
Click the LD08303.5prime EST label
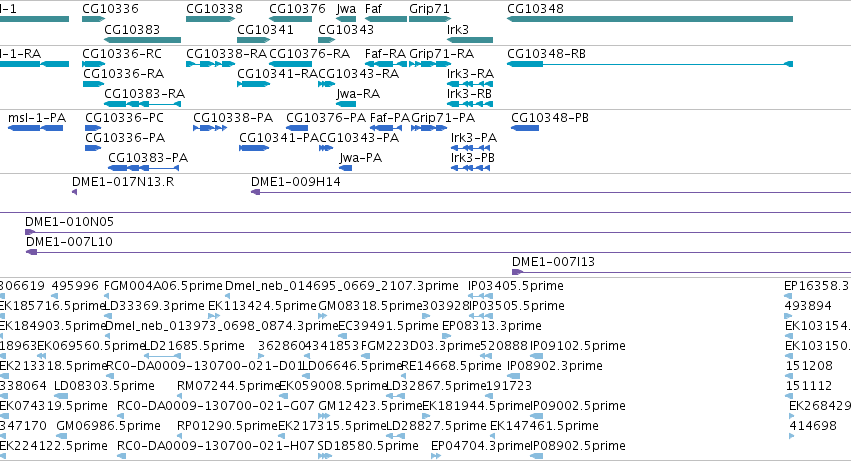104,386
